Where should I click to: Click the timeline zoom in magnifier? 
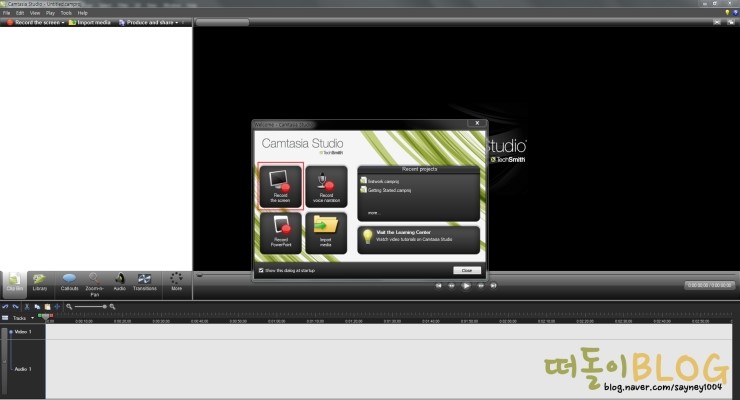(112, 307)
